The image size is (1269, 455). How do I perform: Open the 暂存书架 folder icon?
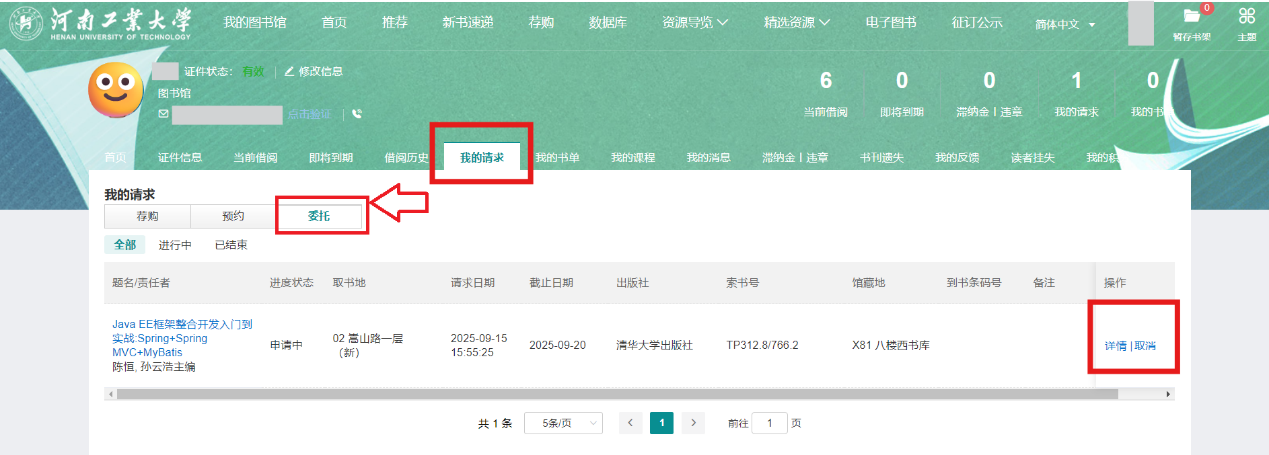pos(1190,17)
